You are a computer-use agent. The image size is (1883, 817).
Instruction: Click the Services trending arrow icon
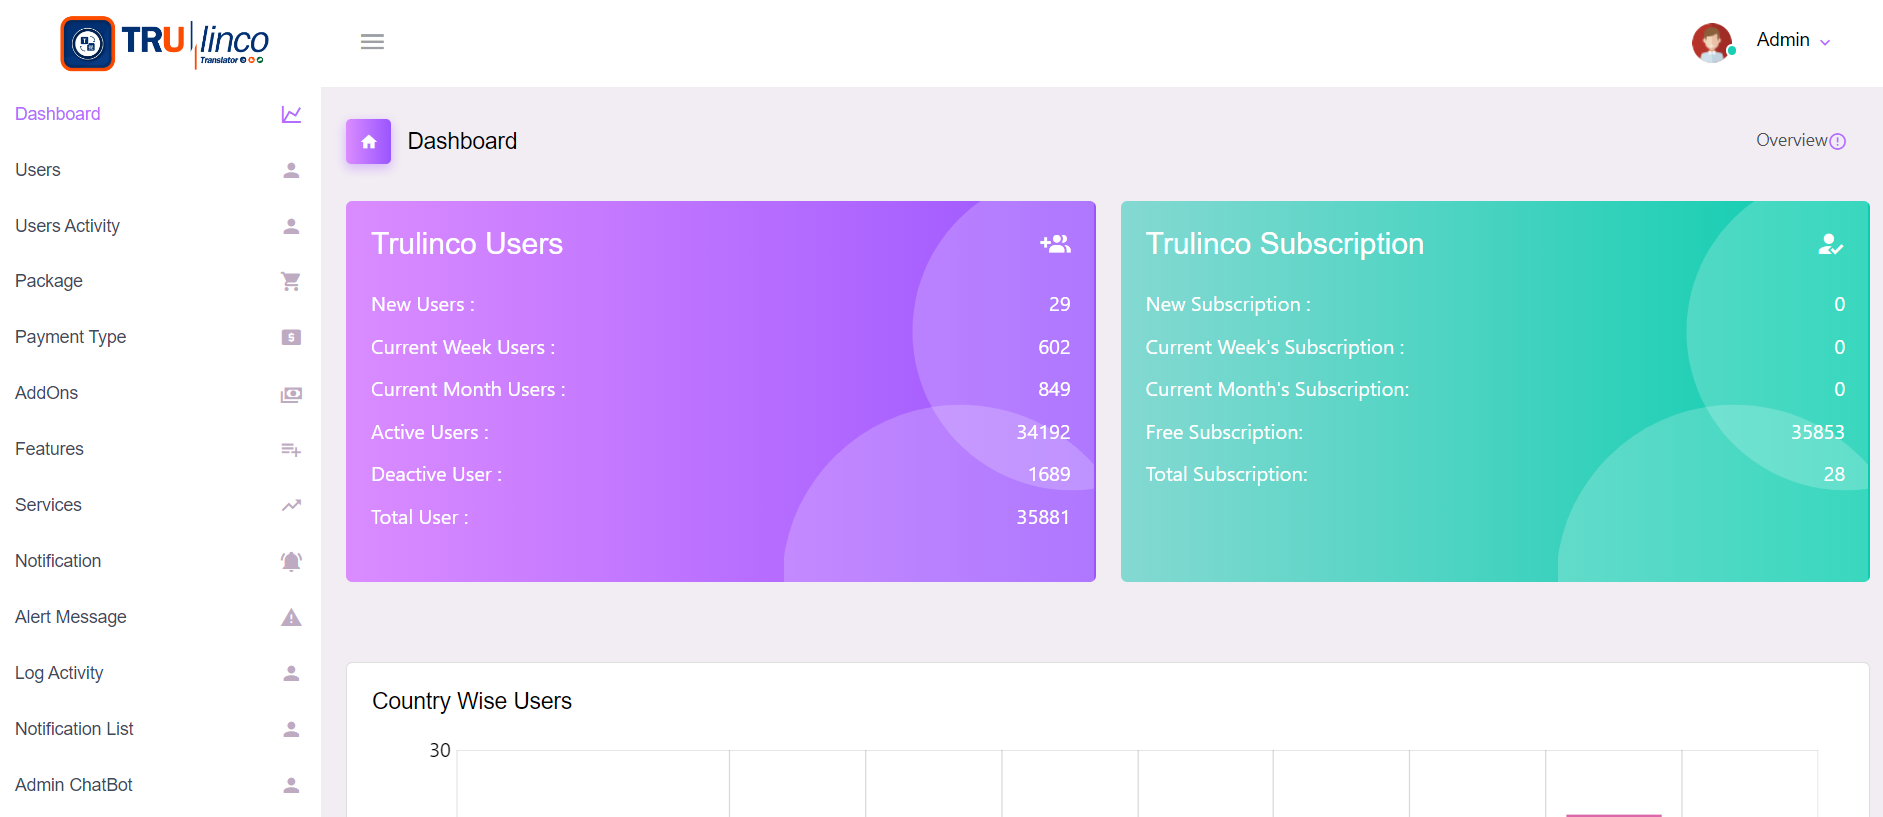pos(291,506)
